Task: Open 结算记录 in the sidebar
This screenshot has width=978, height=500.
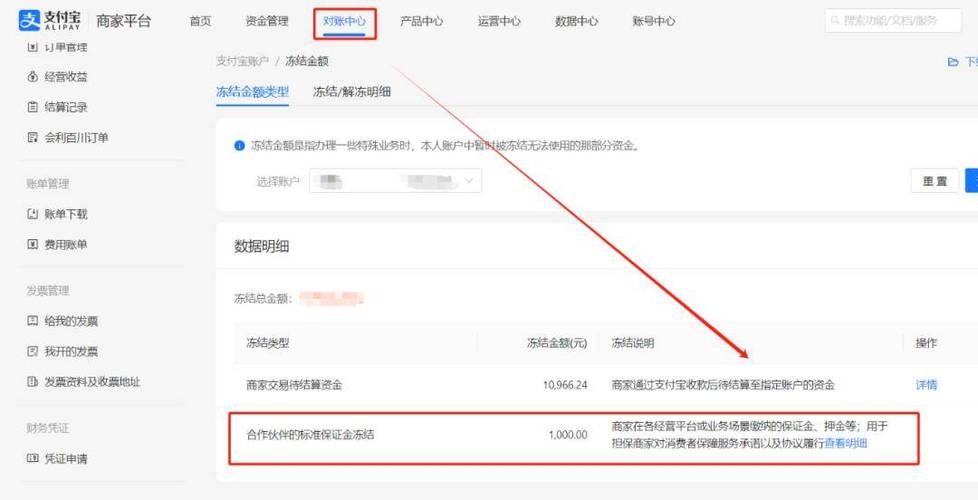Action: tap(66, 107)
